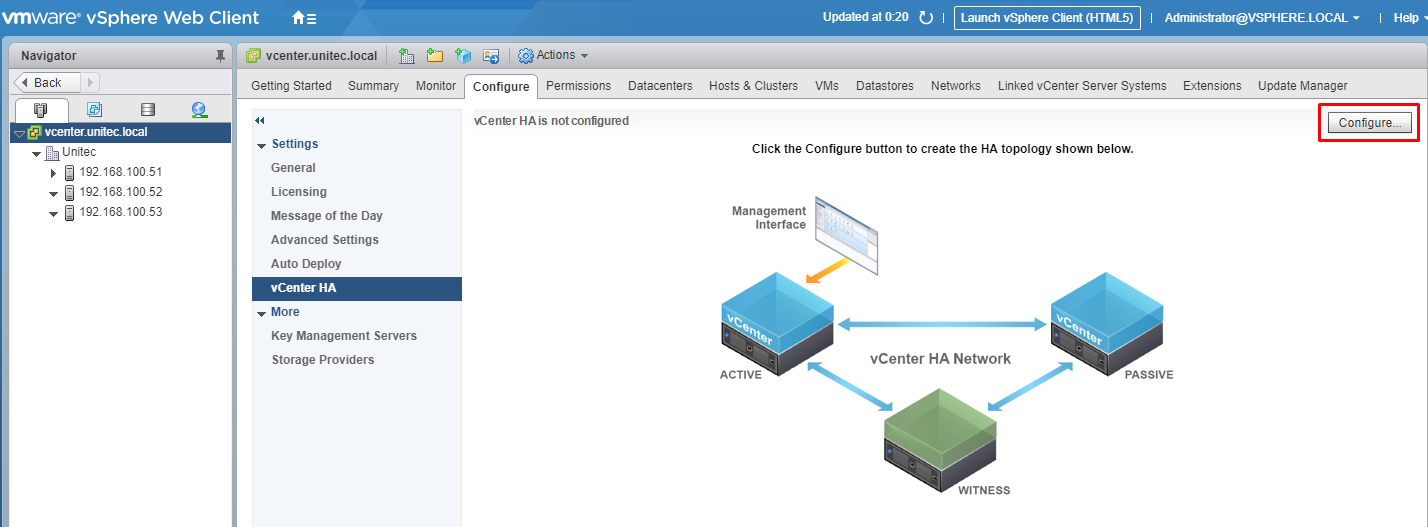Open the VMs tab

click(x=827, y=86)
